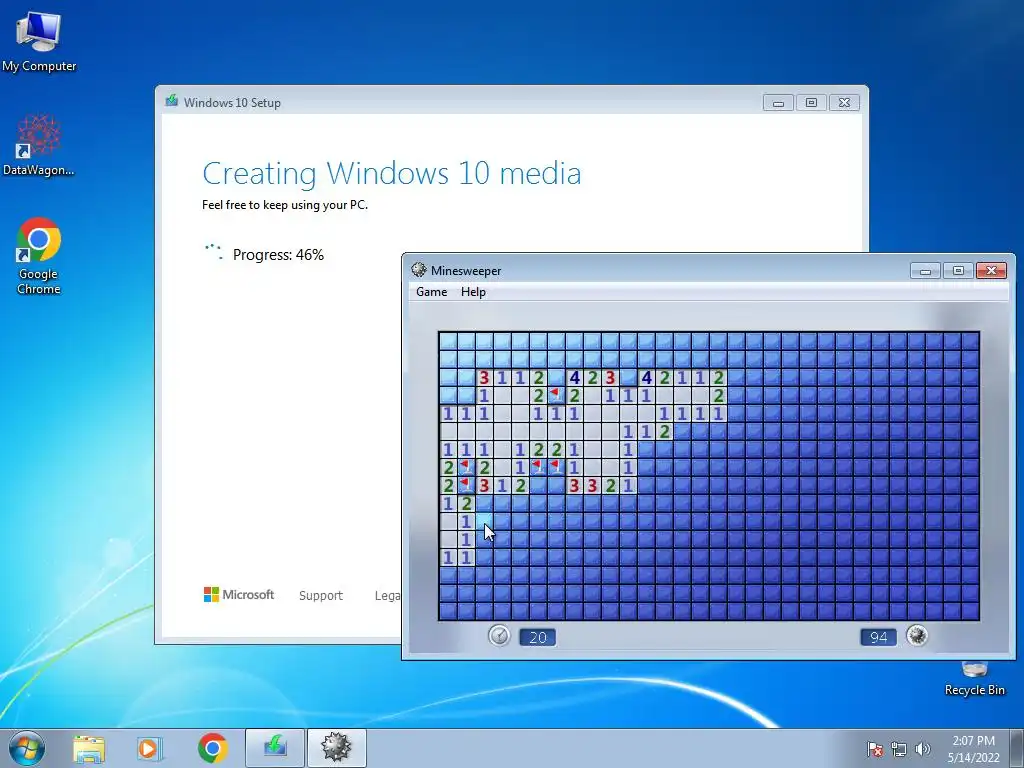Screen dimensions: 1024x768
Task: Click the Windows 10 Setup title bar icon
Action: 172,101
